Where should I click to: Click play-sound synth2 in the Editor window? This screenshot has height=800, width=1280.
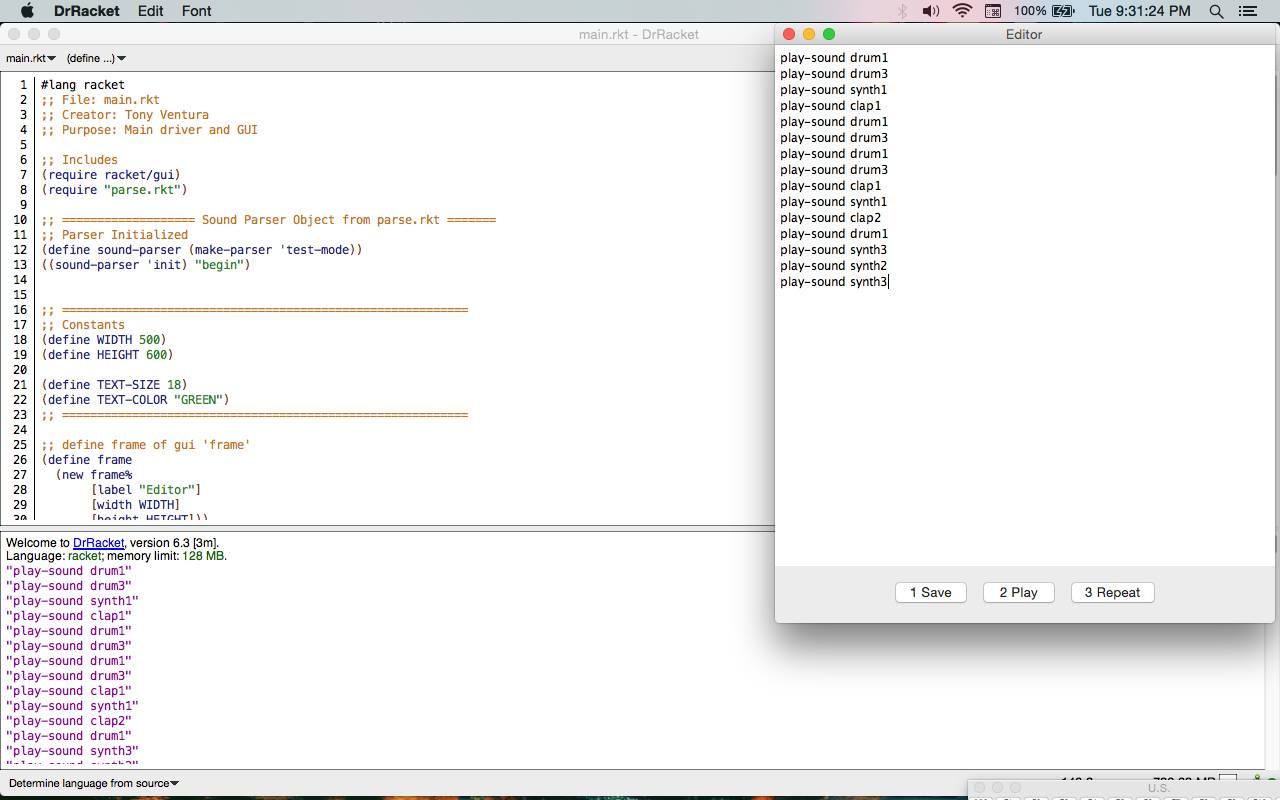[833, 266]
